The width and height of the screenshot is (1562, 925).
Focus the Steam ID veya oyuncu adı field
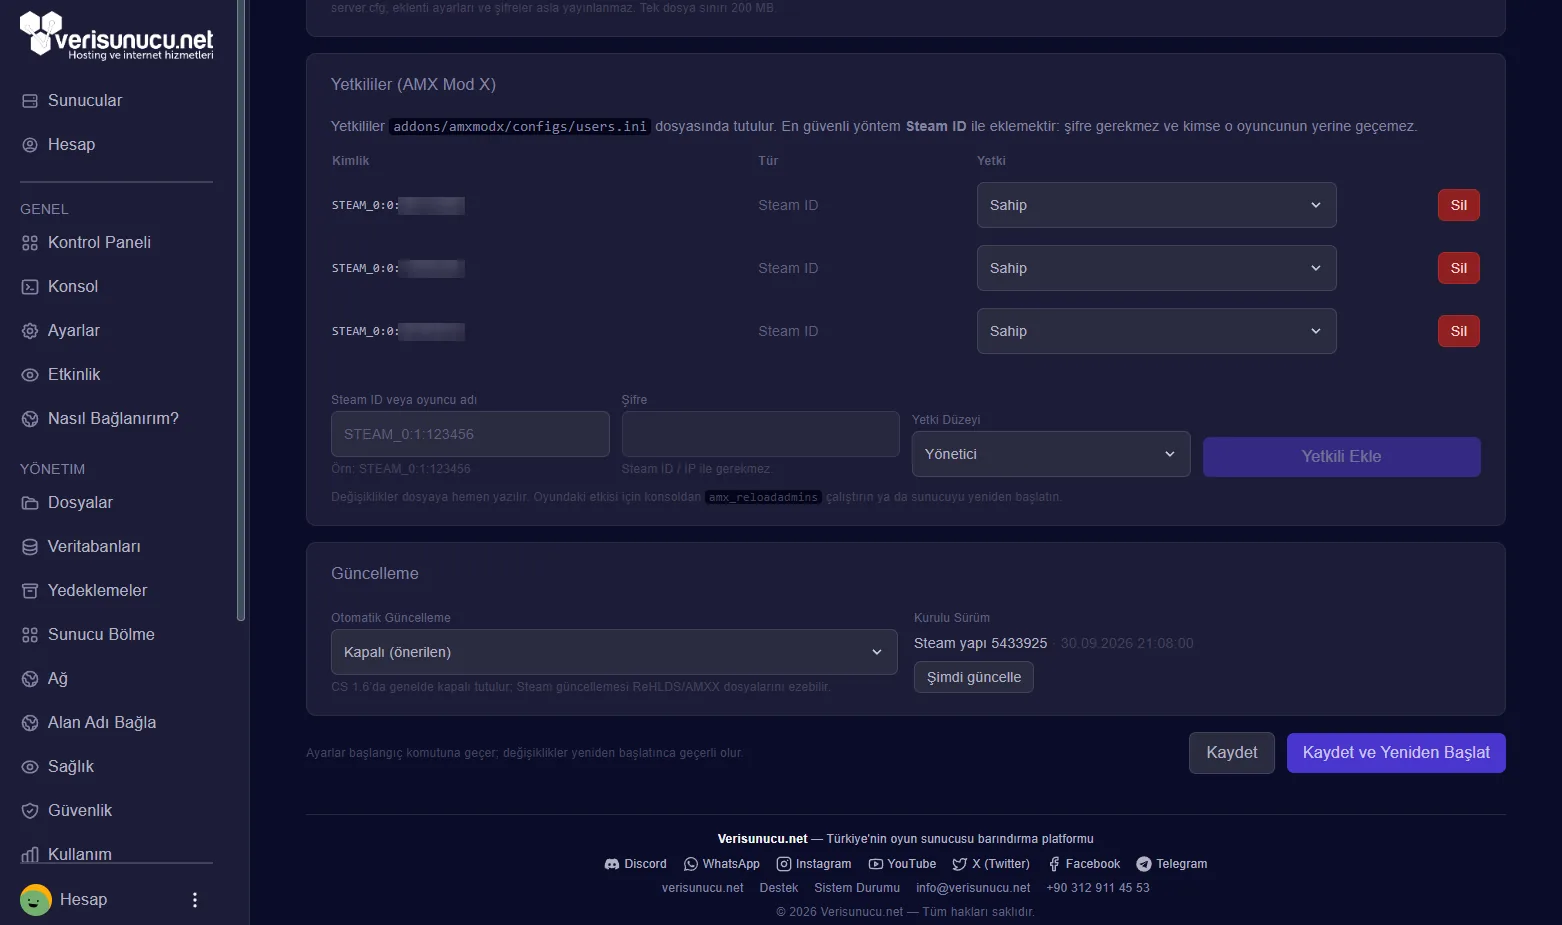click(x=470, y=434)
